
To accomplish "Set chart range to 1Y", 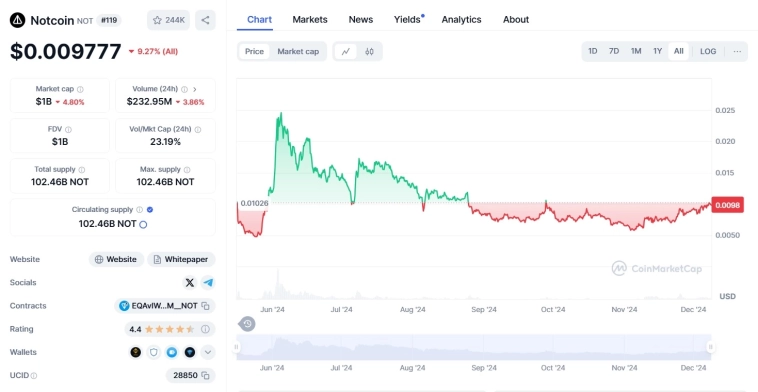I will (657, 51).
